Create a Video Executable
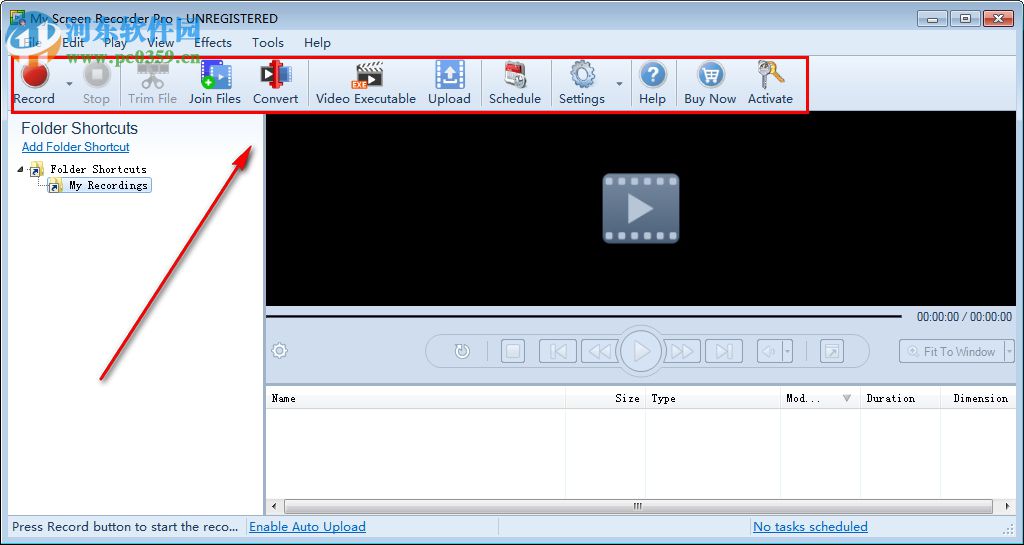This screenshot has width=1024, height=545. (x=366, y=84)
